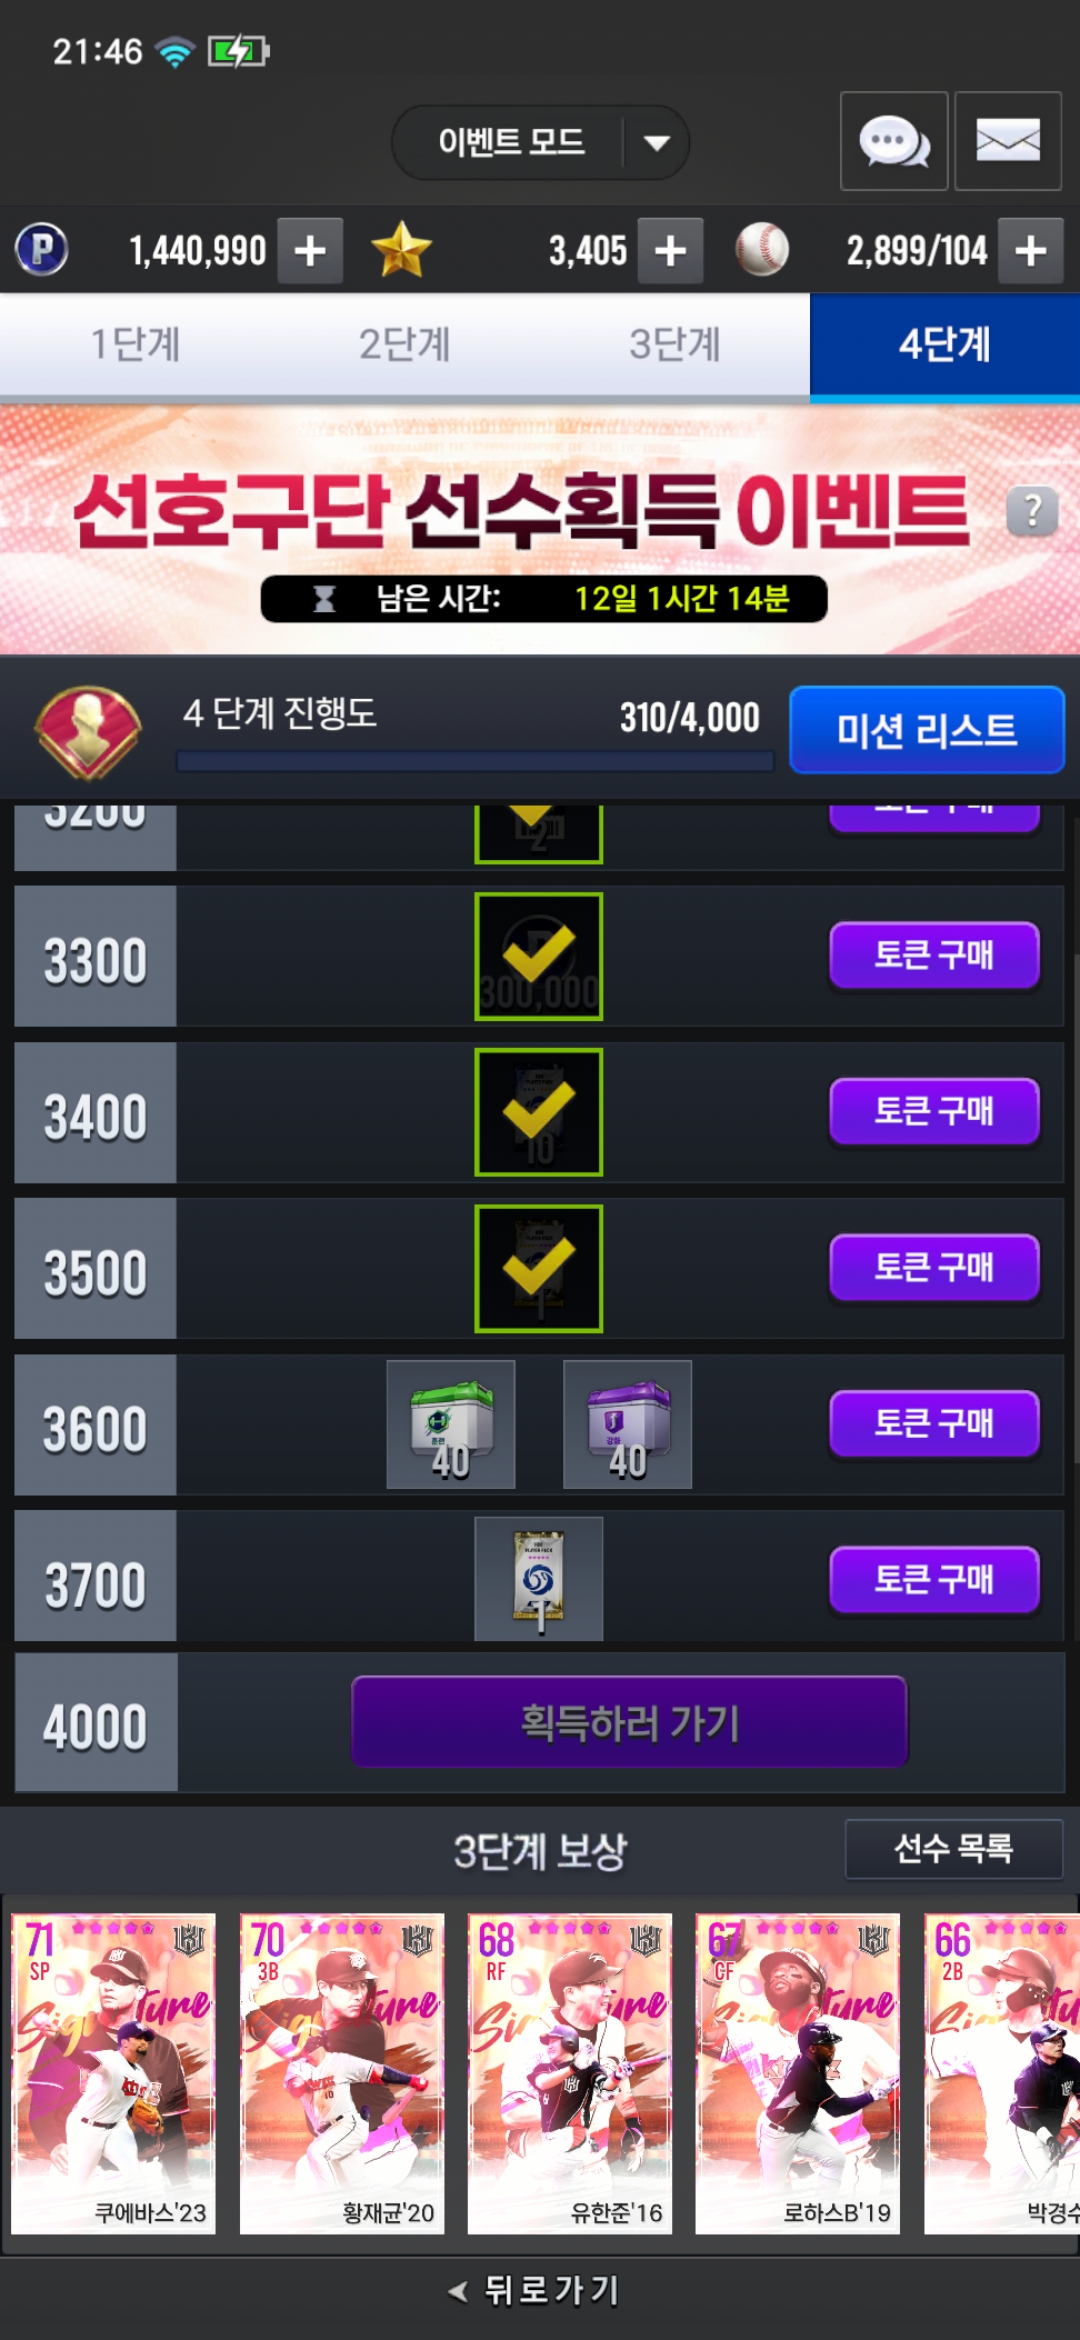
Task: Select the 쿠에바스'23 player card
Action: 113,2074
